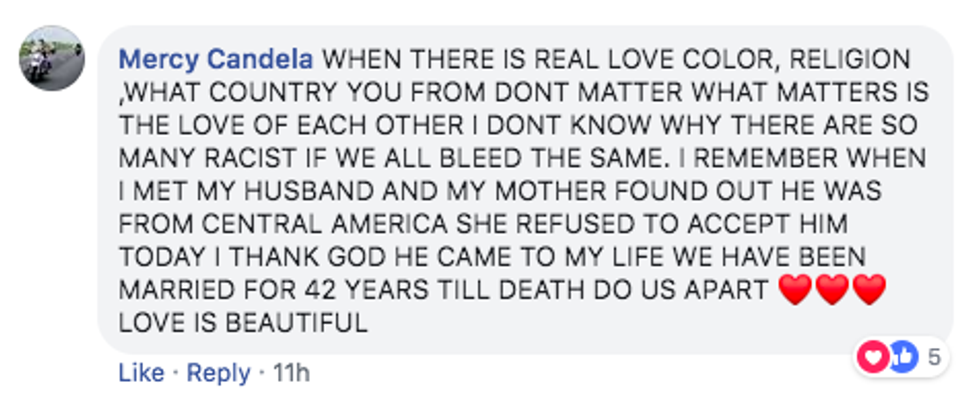This screenshot has height=401, width=980.
Task: Click the heart reaction icon
Action: [x=874, y=355]
